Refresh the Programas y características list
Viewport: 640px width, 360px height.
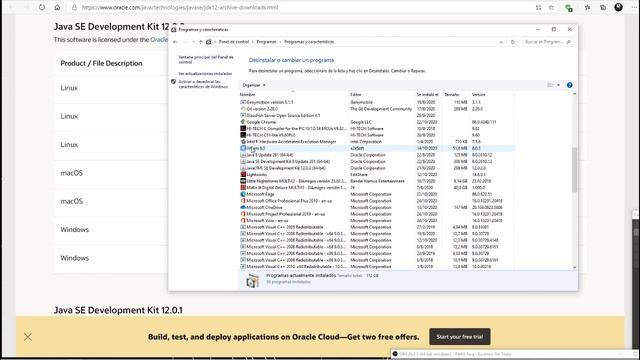tap(513, 42)
